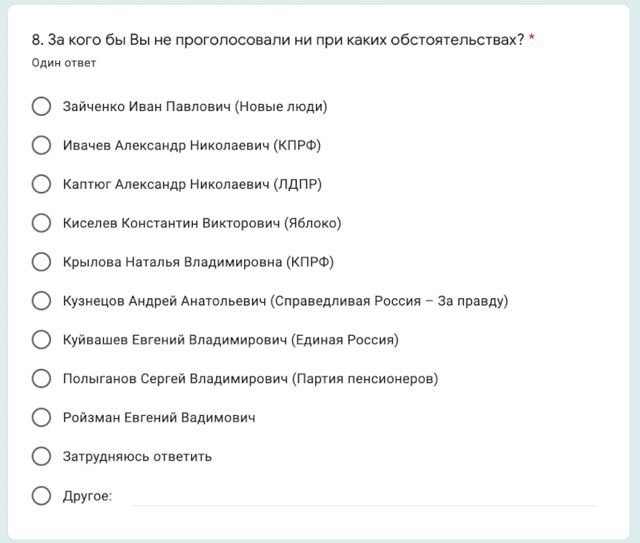Click question 8 title text
The width and height of the screenshot is (640, 543).
278,40
